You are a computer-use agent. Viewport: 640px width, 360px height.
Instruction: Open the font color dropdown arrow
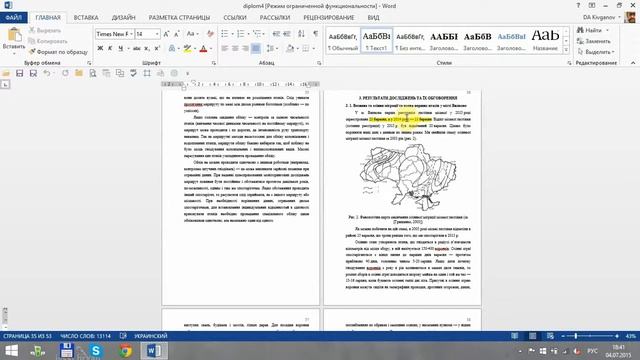[211, 49]
